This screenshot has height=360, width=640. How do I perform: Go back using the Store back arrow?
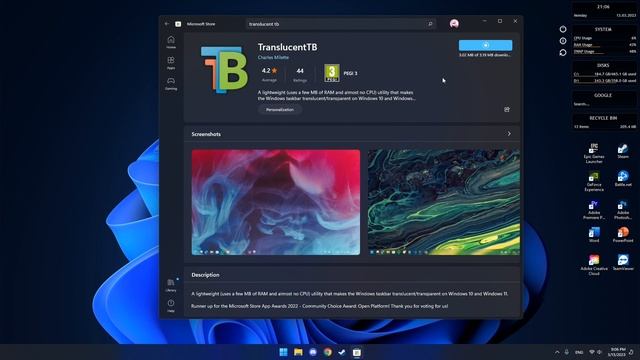(167, 24)
